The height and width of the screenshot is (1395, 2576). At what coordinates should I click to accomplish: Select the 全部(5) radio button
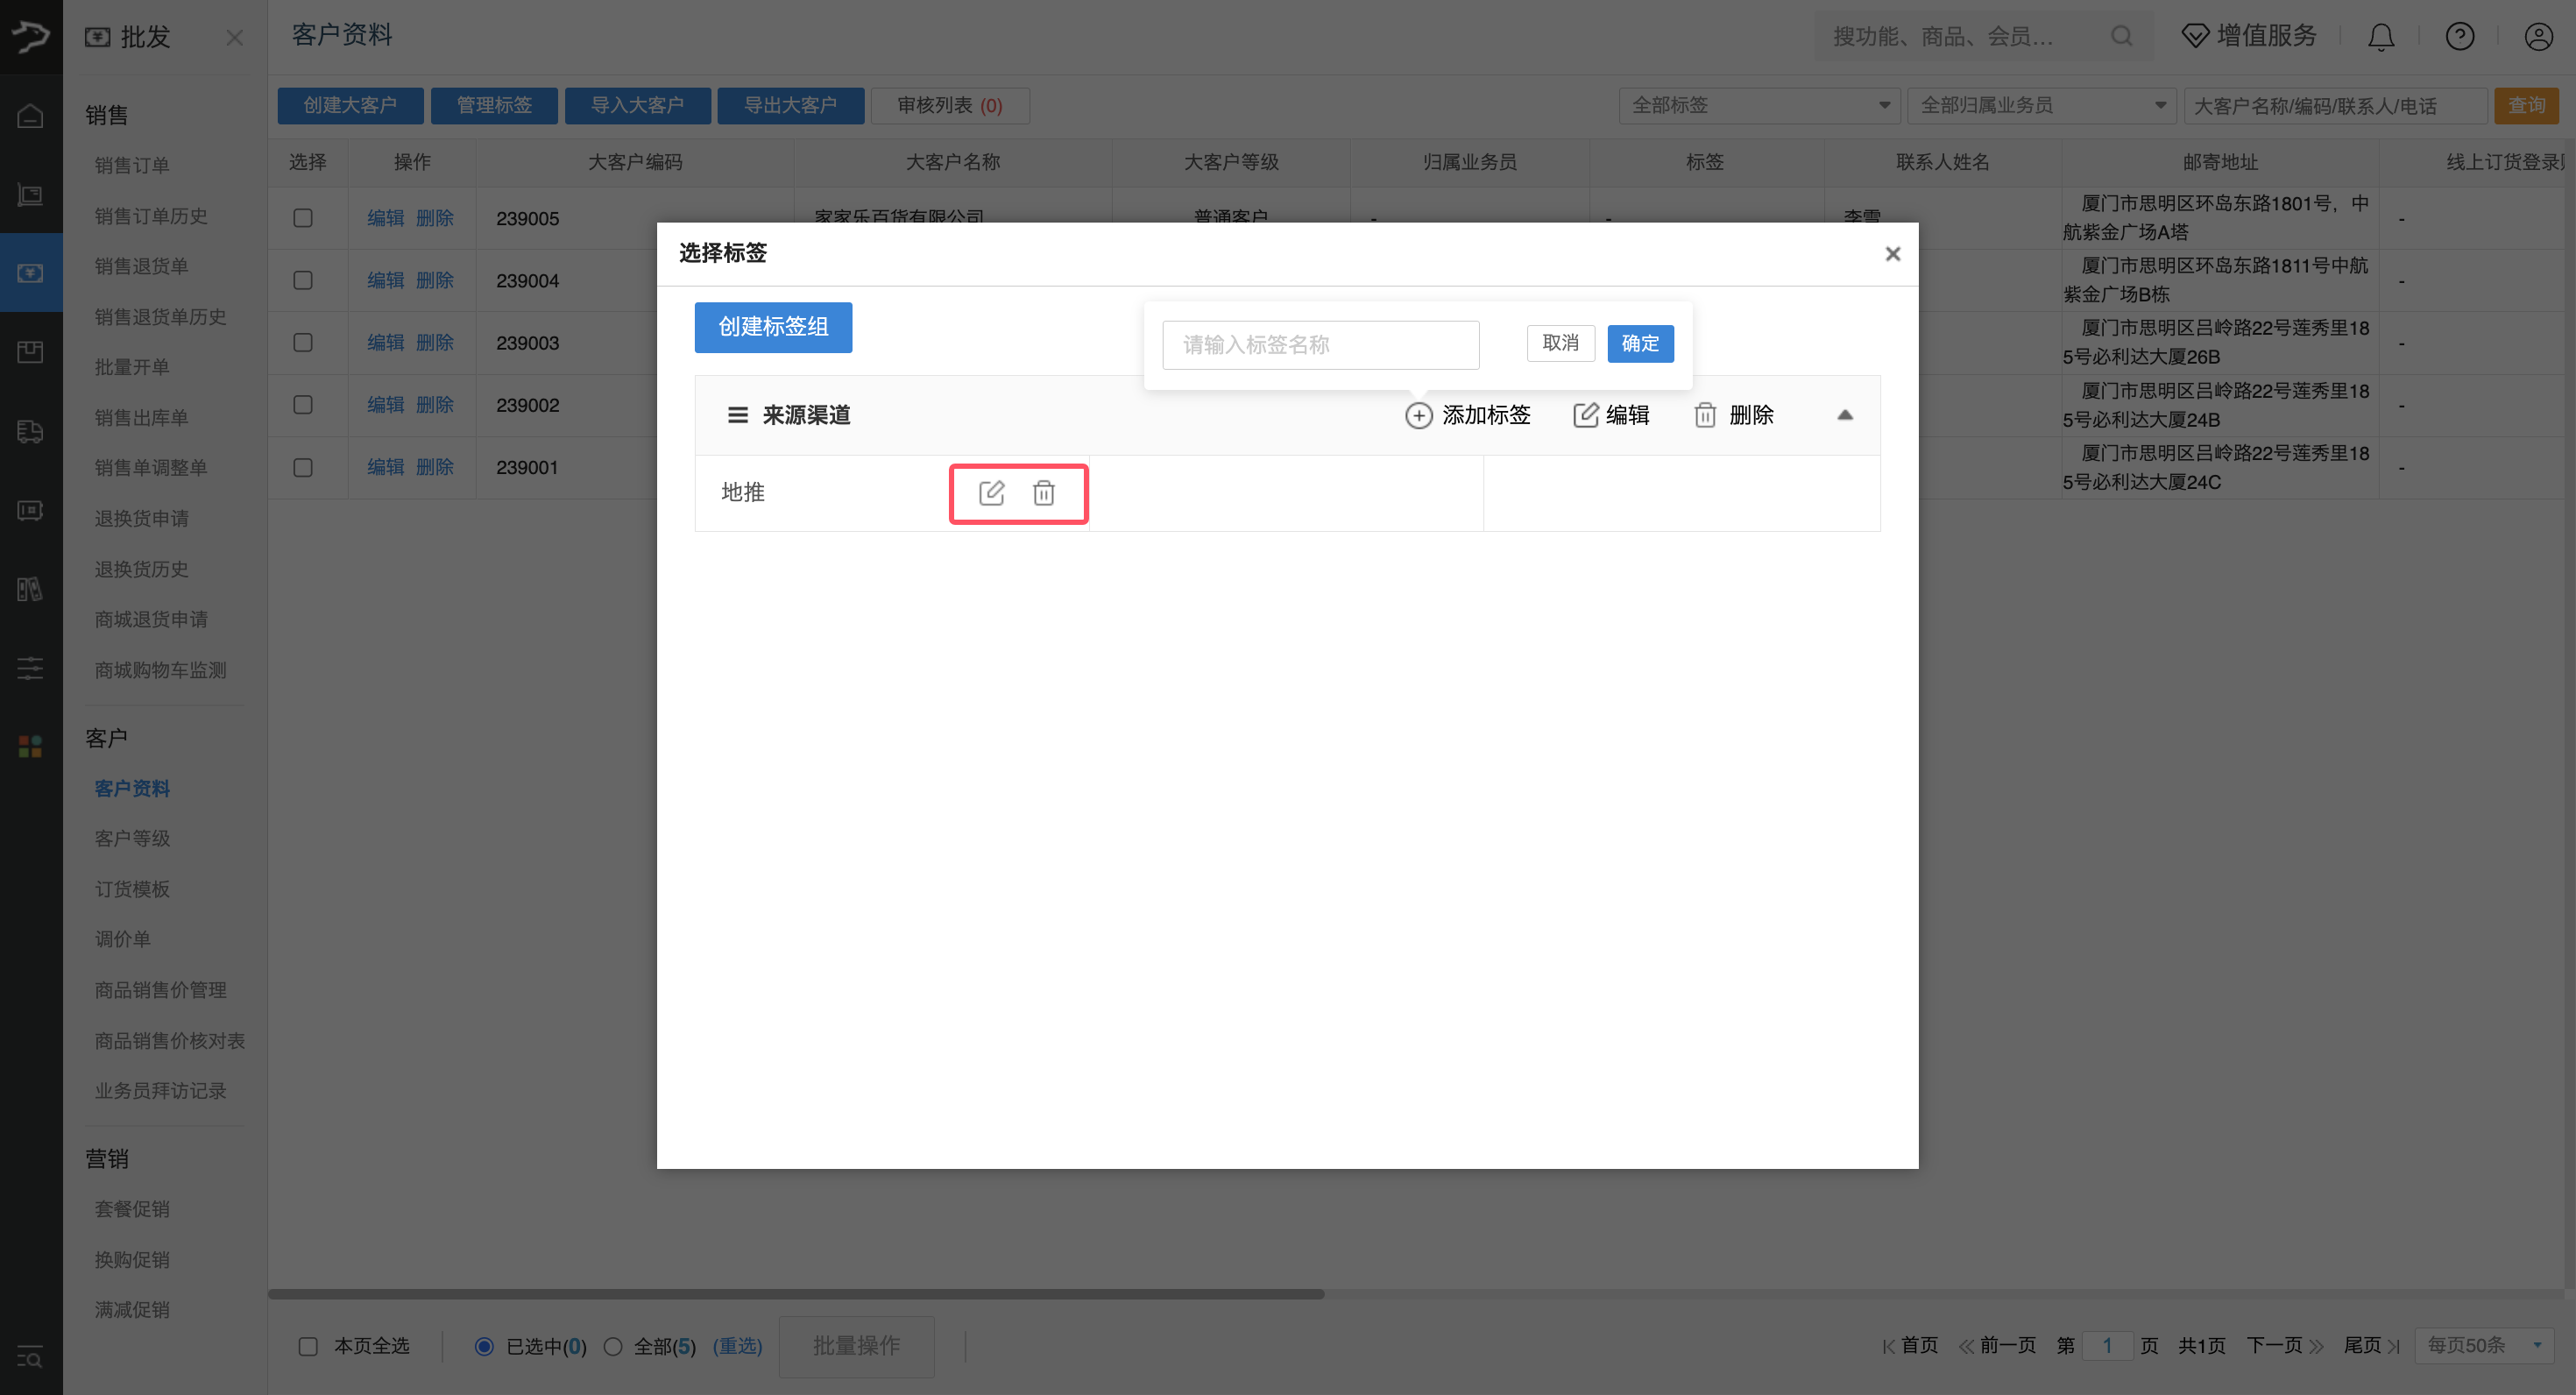pos(613,1346)
